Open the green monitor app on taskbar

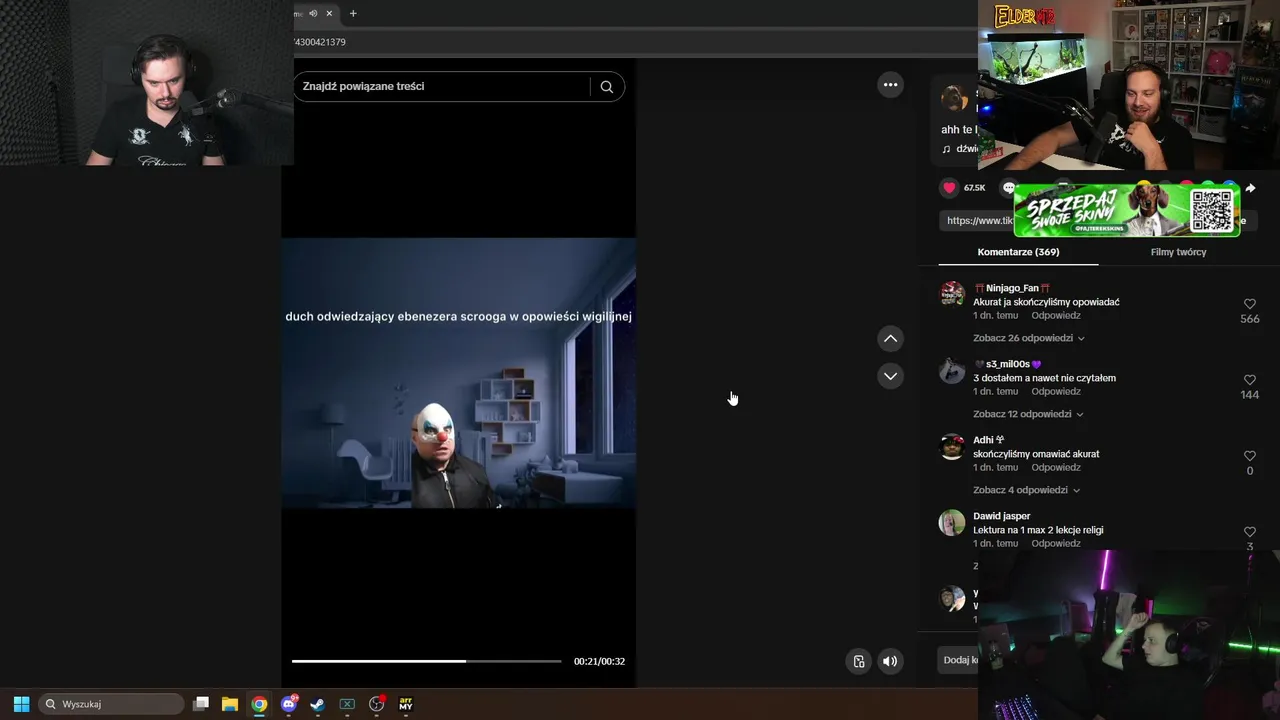[x=347, y=704]
